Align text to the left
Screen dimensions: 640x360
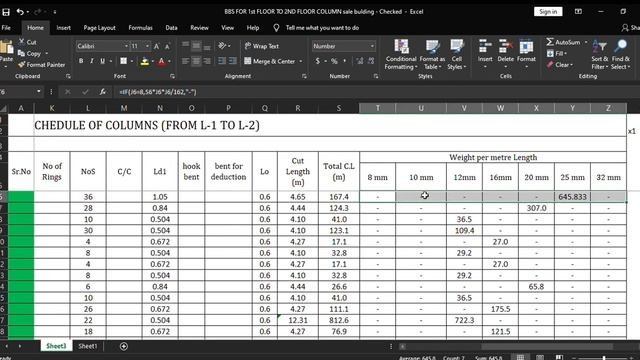coord(185,61)
